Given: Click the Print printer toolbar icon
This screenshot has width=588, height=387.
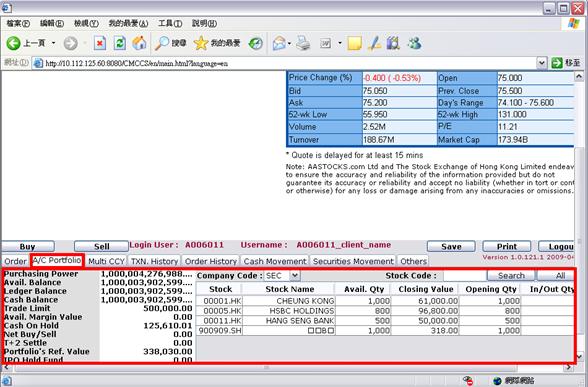Looking at the screenshot, I should tap(303, 44).
